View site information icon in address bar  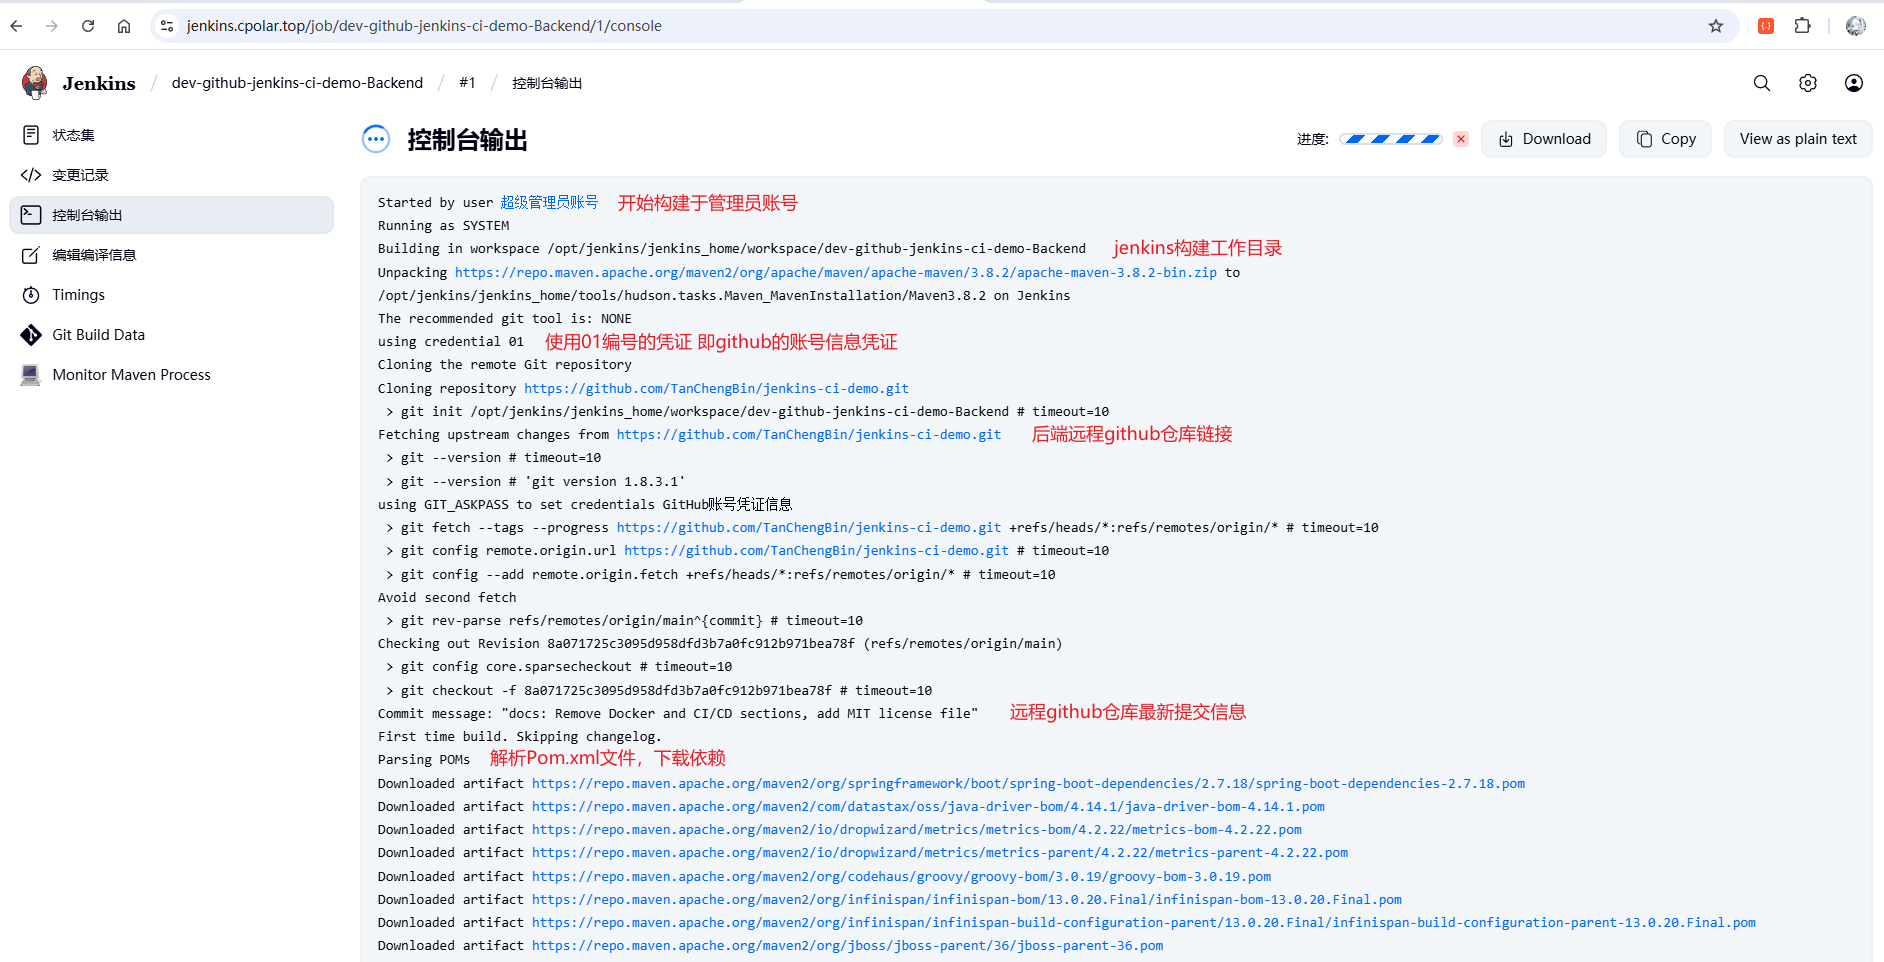(167, 26)
